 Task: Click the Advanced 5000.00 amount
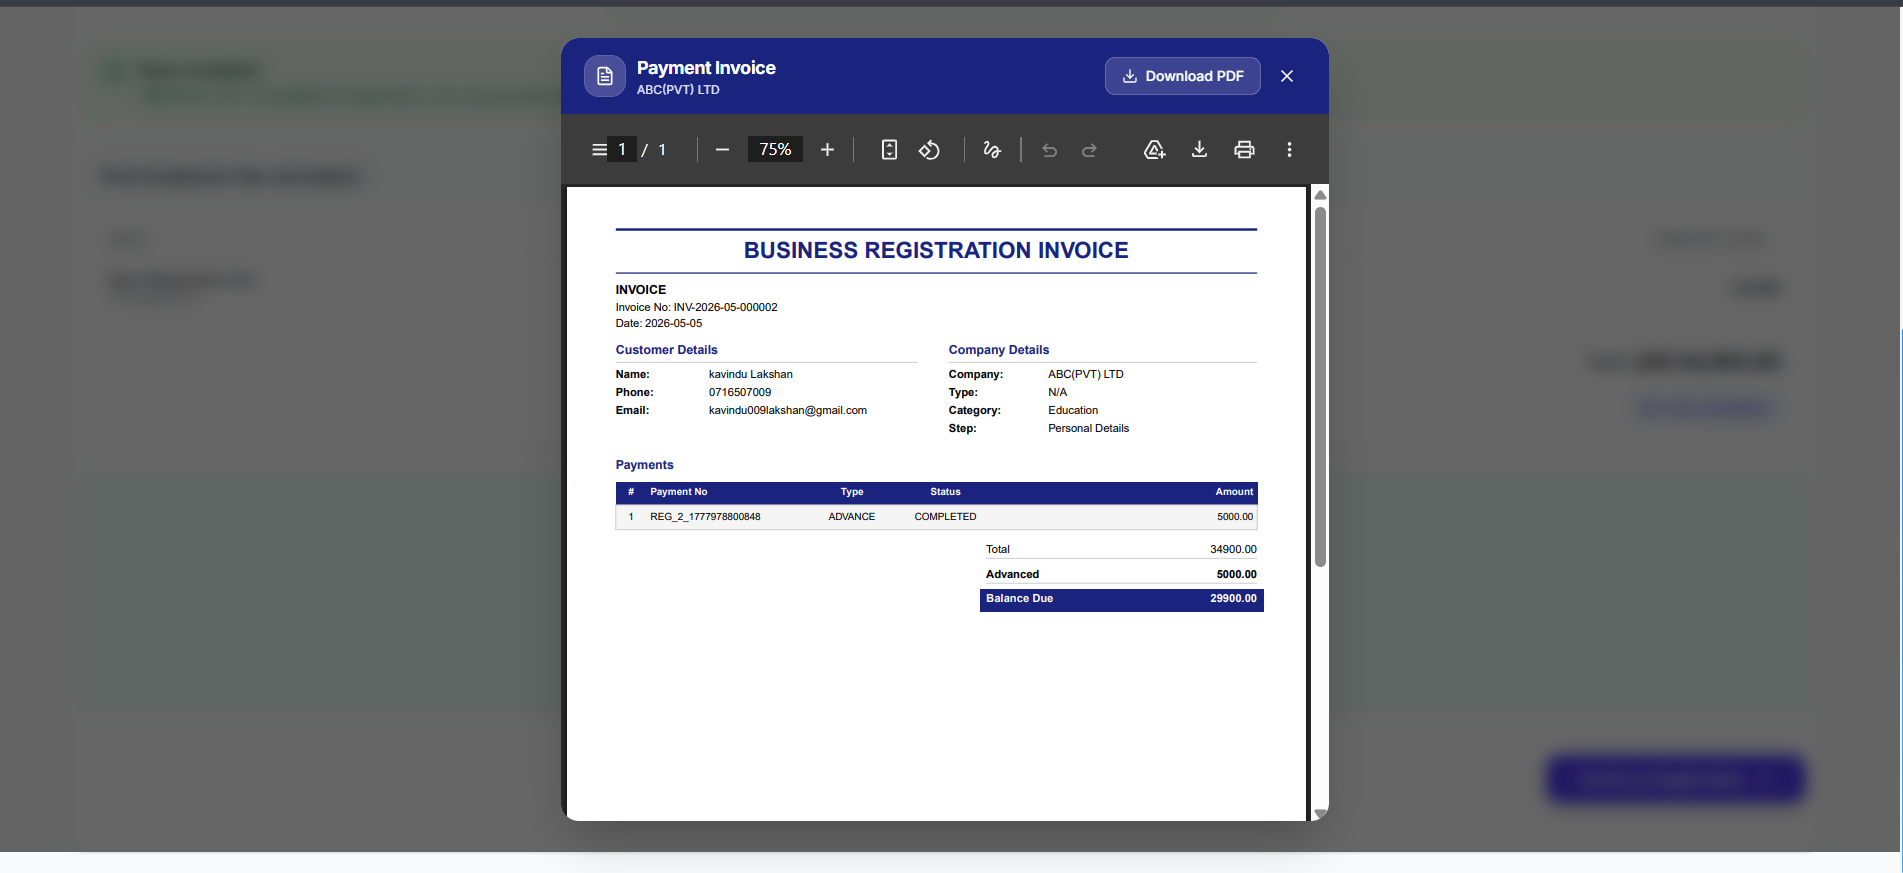click(x=1236, y=575)
